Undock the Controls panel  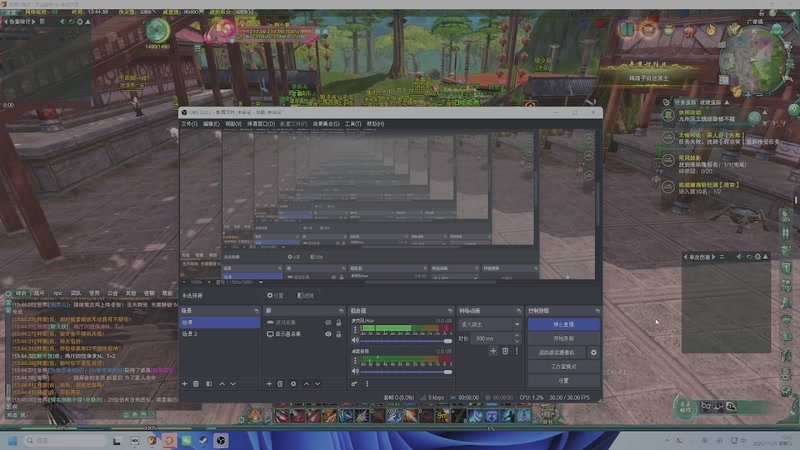click(x=597, y=311)
